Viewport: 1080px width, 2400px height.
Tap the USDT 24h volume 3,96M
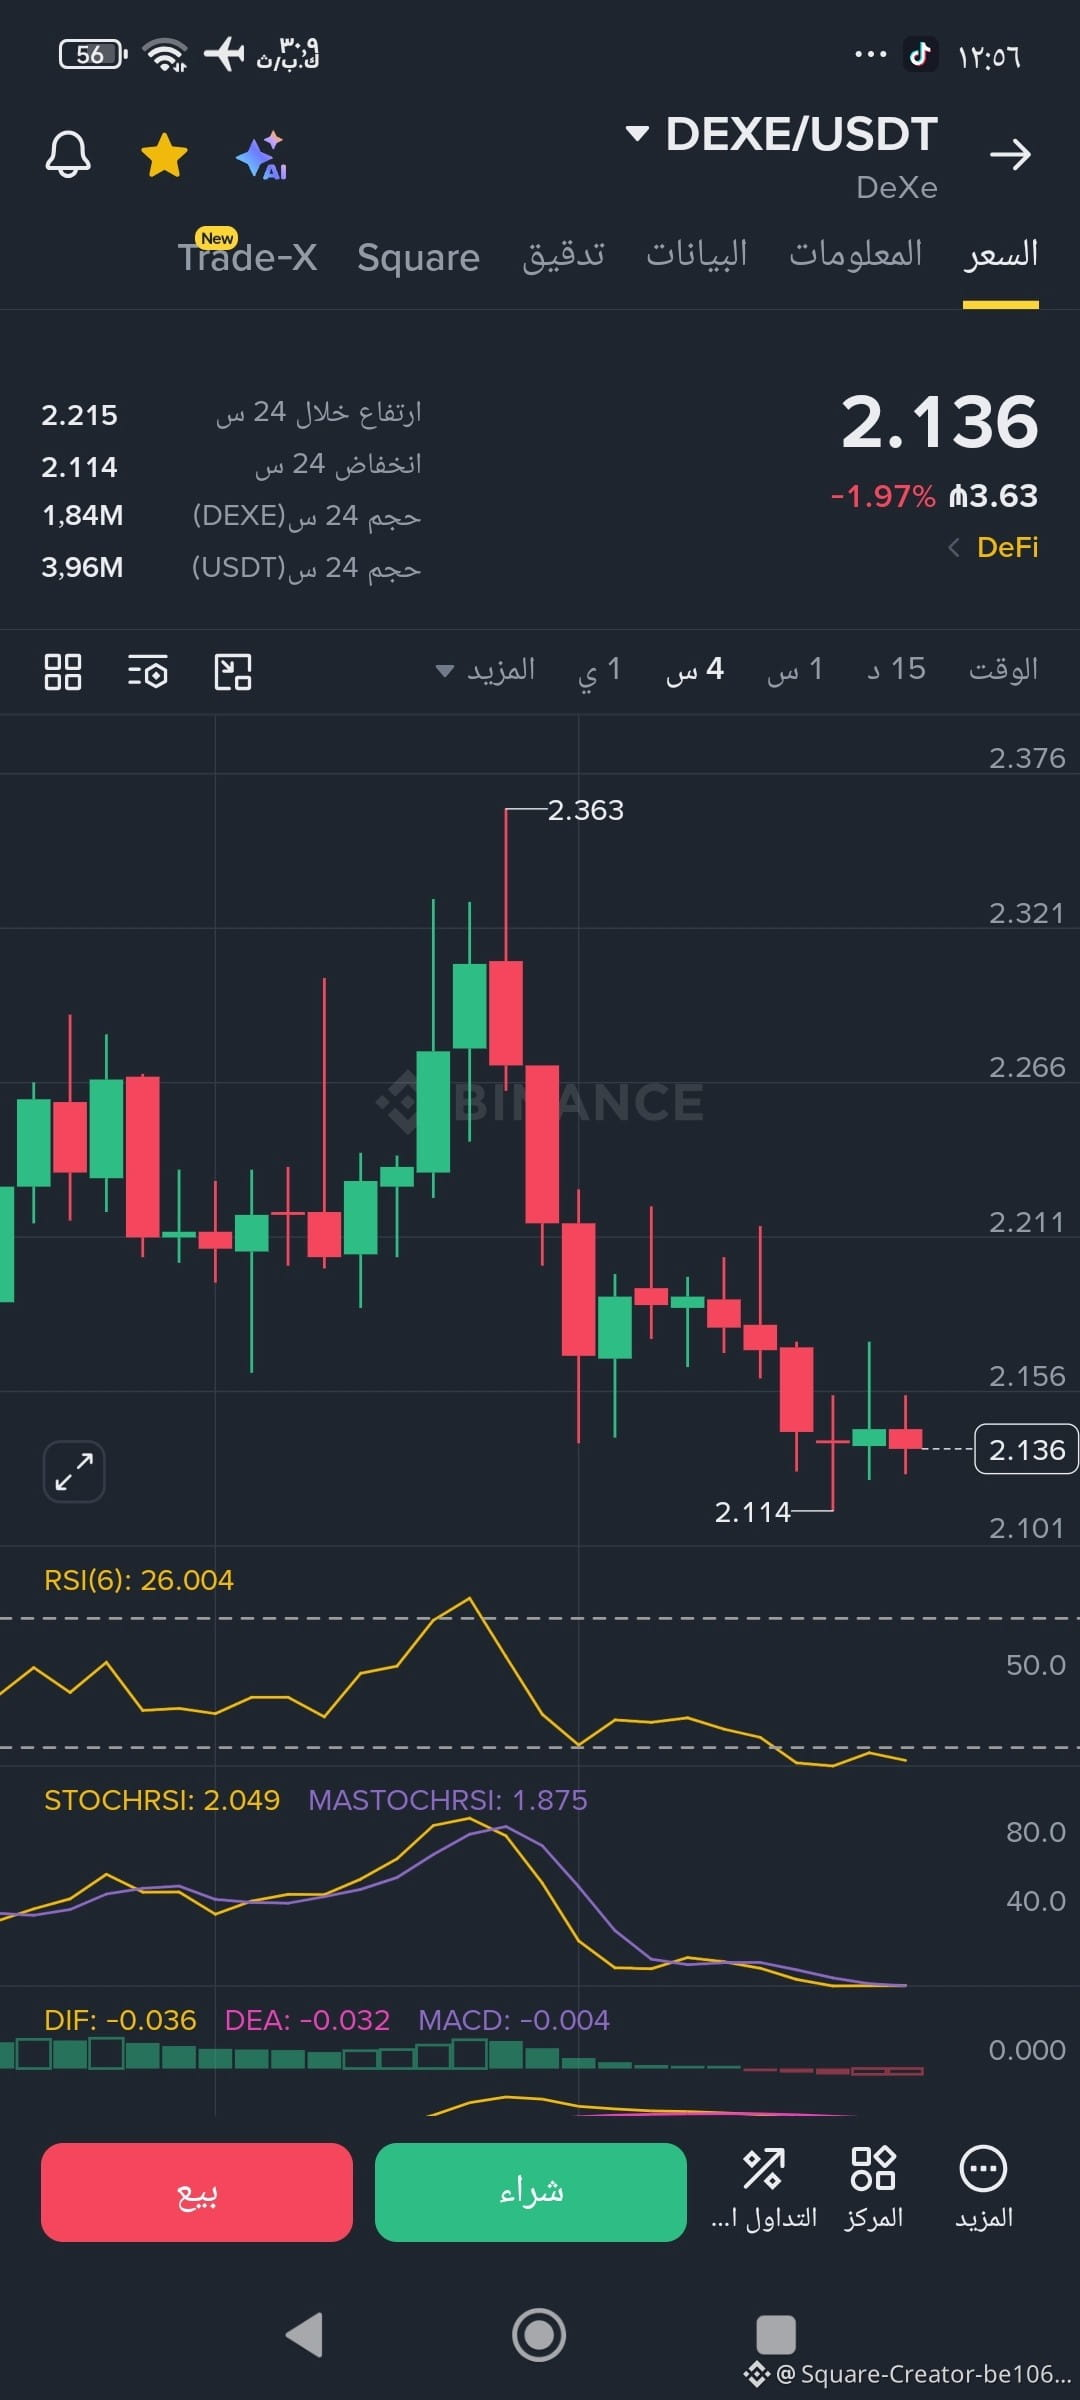point(82,568)
